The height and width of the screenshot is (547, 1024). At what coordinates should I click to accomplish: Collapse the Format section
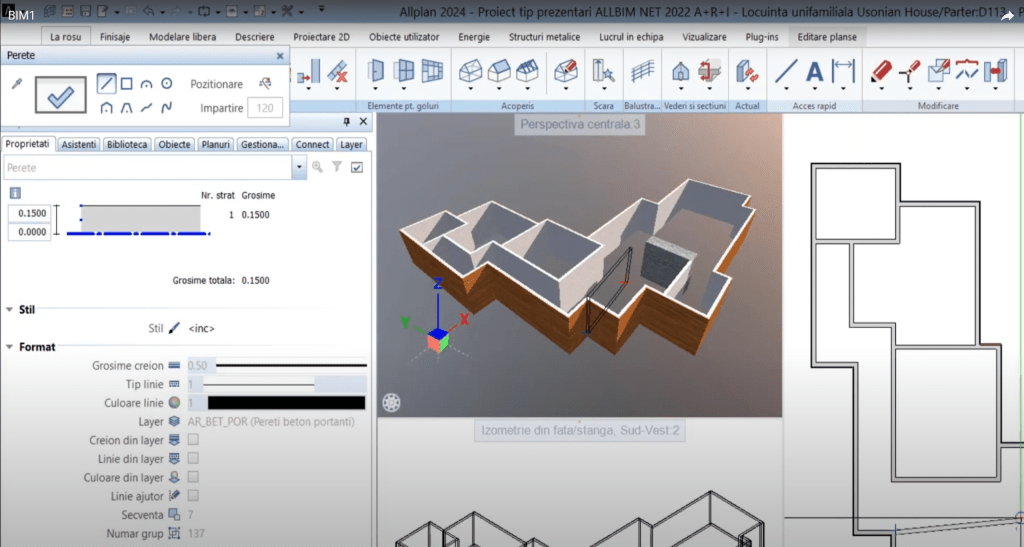10,347
